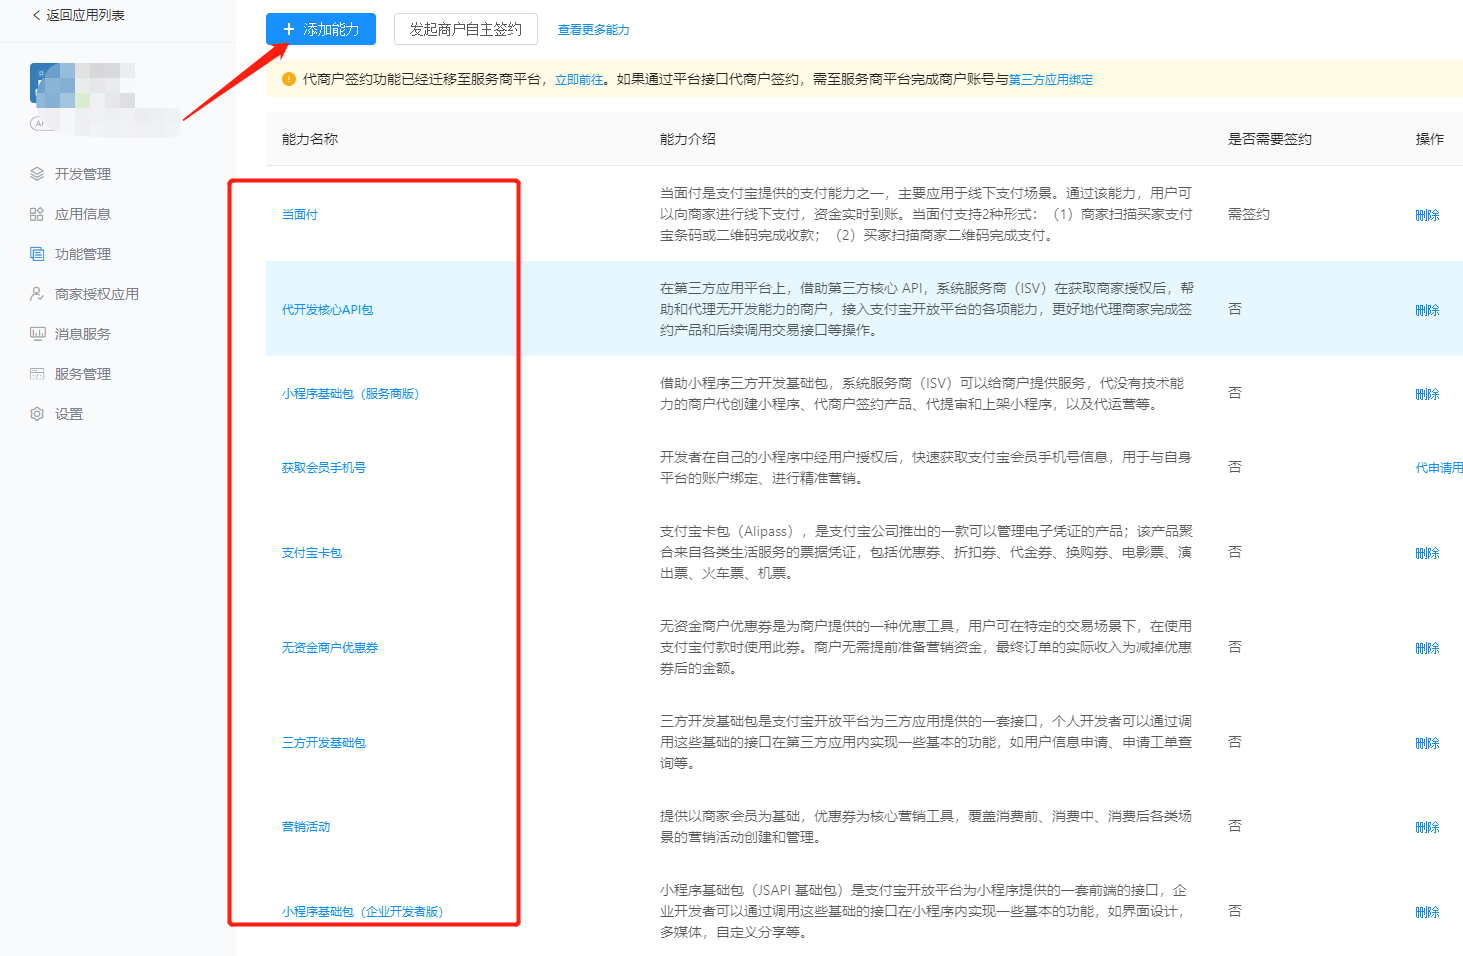1463x956 pixels.
Task: Click the 是否需要签约 column header
Action: click(1270, 139)
